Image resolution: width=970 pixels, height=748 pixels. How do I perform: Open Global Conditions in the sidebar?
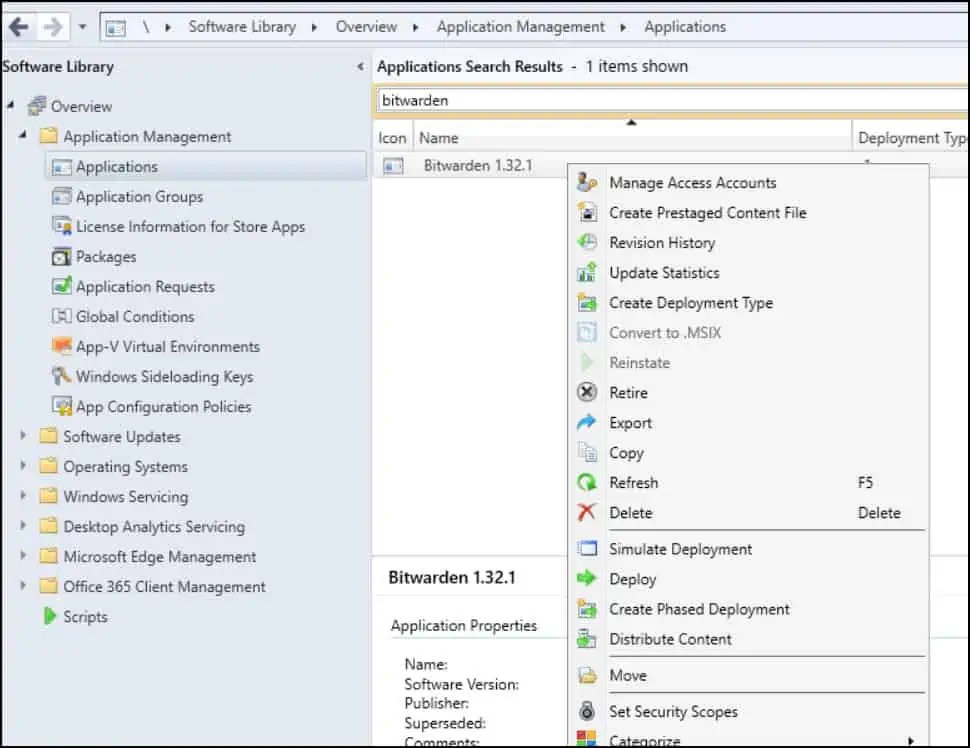coord(61,316)
